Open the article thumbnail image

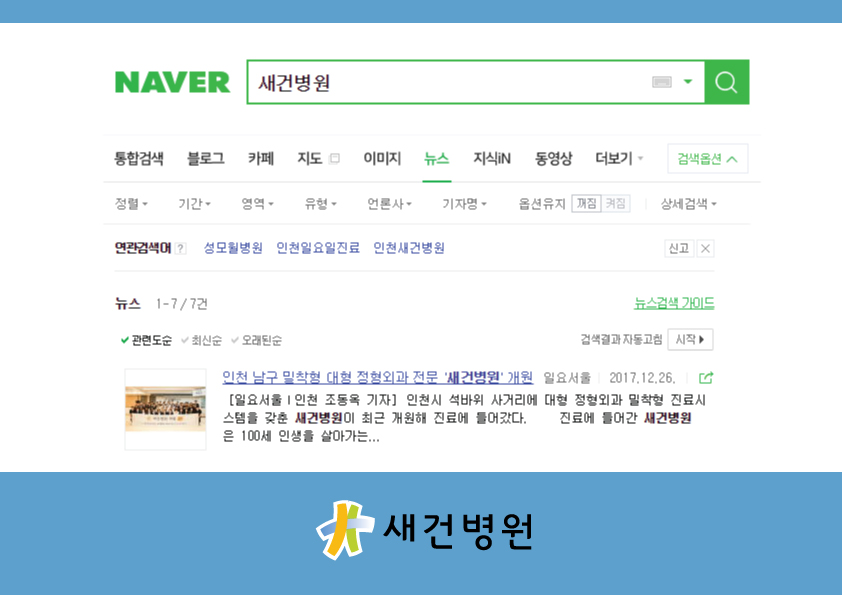(165, 409)
